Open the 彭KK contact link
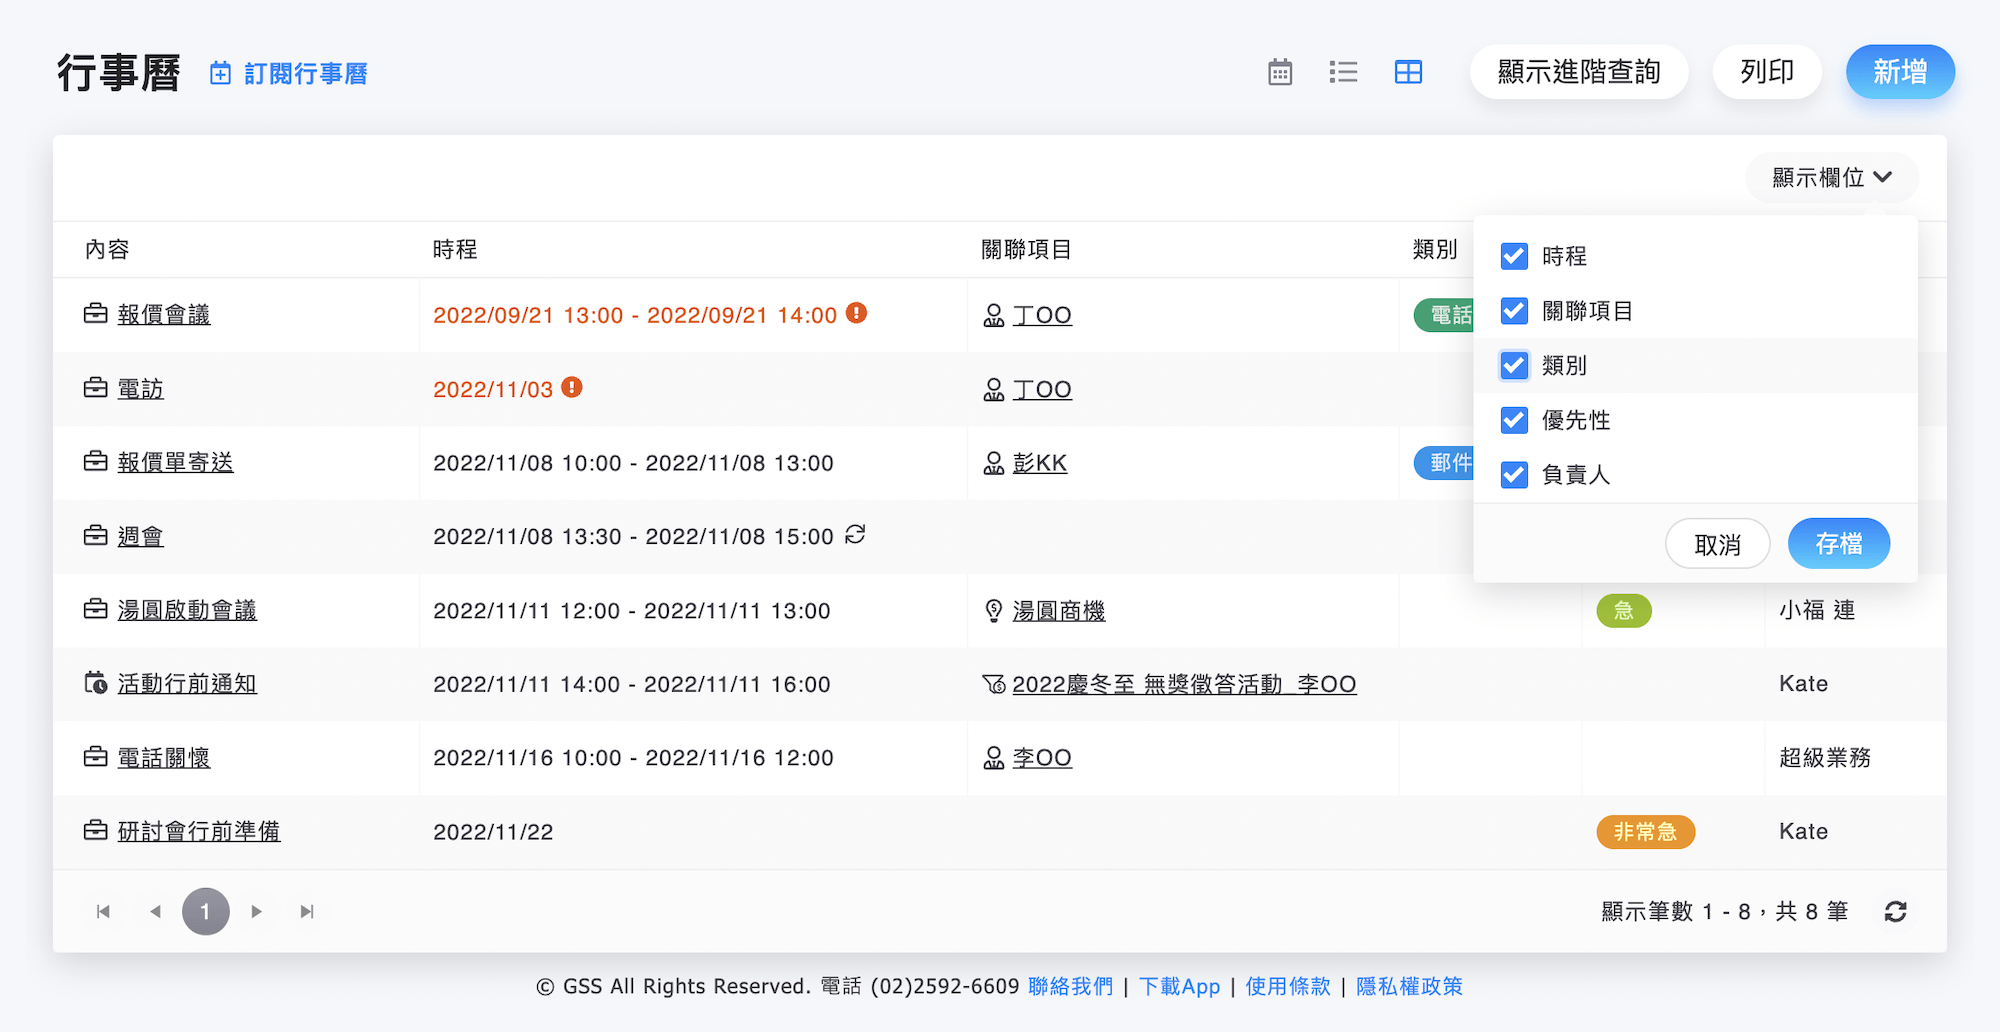 pyautogui.click(x=1040, y=463)
